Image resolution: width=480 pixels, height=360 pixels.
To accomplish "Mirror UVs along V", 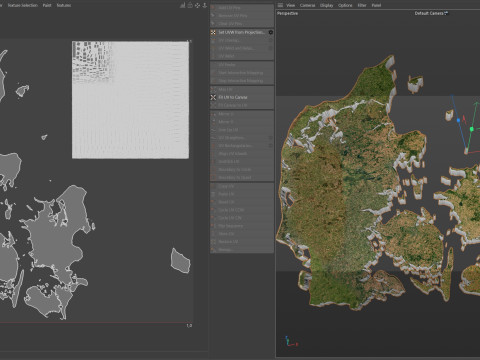I will [x=242, y=122].
